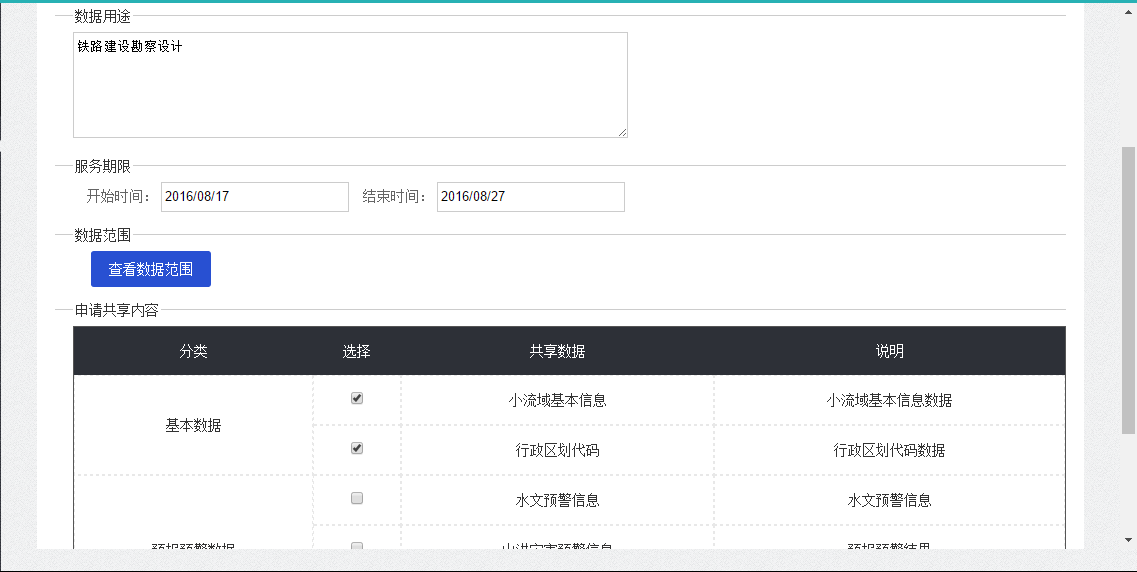The width and height of the screenshot is (1137, 572).
Task: Click the 数据用途 text area
Action: point(350,85)
